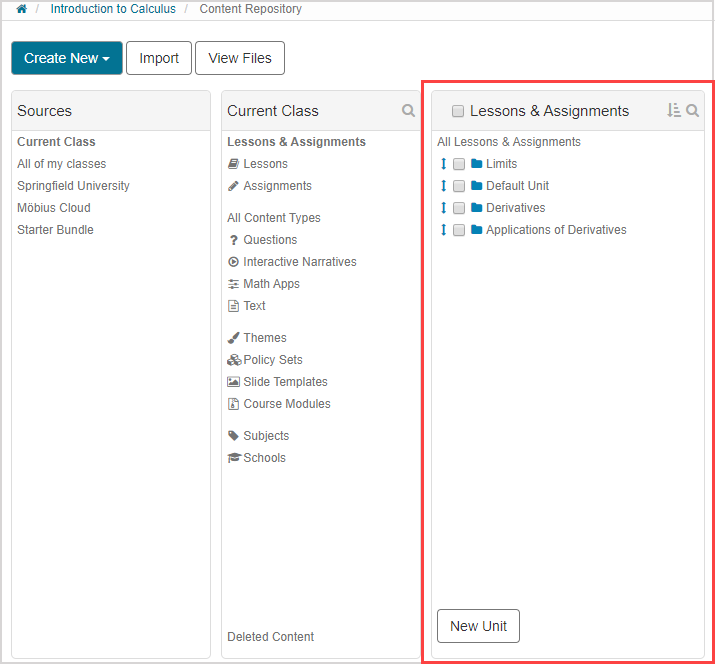This screenshot has height=664, width=715.
Task: Click the drag handle icon beside Limits
Action: [443, 164]
